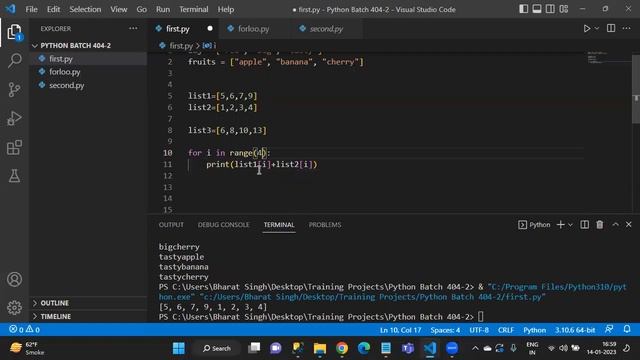Open the Run menu
The image size is (640, 360).
(x=162, y=9)
